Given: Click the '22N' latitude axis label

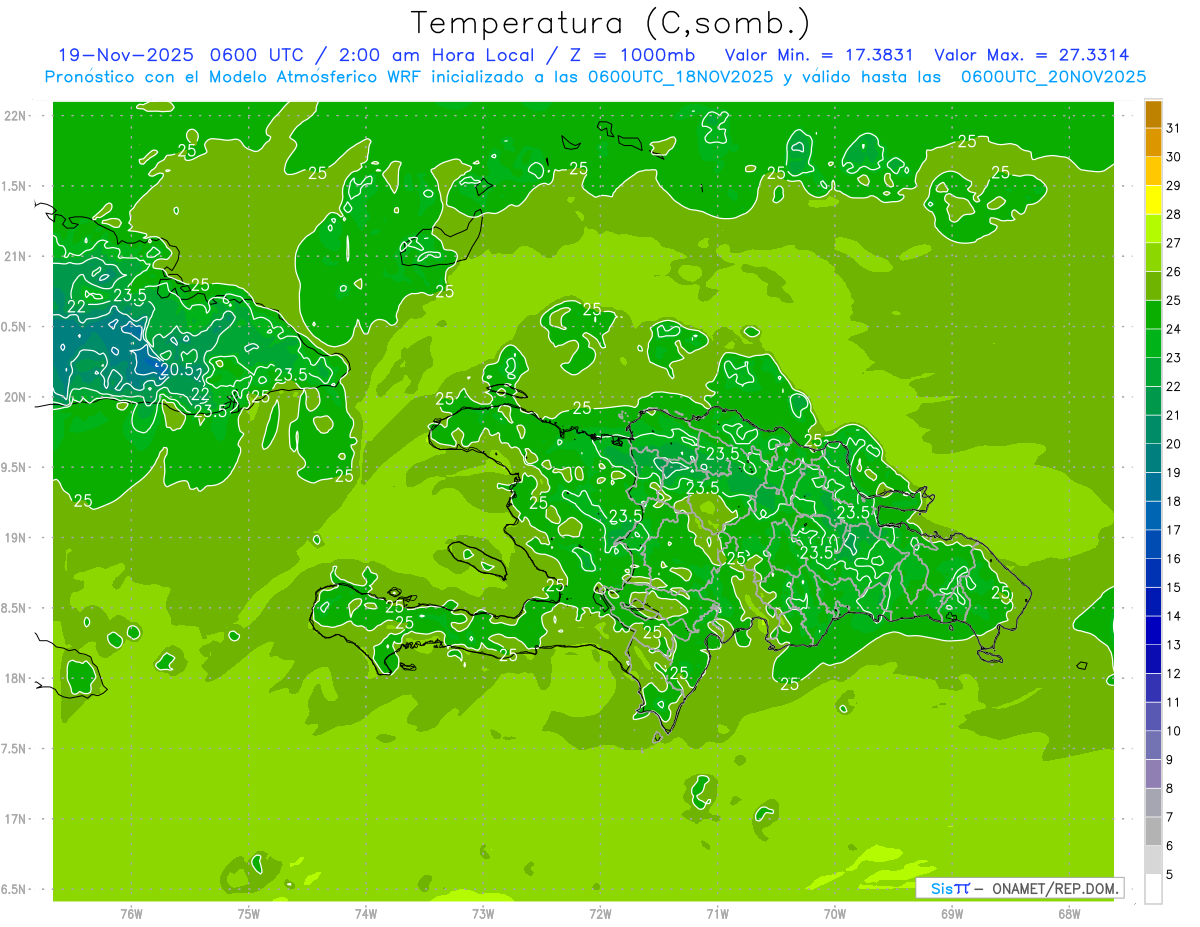Looking at the screenshot, I should 15,116.
